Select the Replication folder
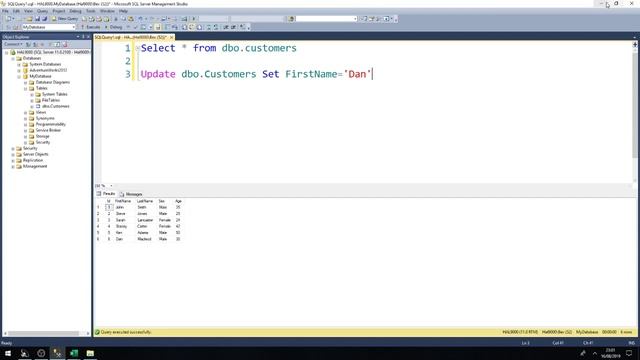Screen dimensions: 640x360 [x=33, y=160]
